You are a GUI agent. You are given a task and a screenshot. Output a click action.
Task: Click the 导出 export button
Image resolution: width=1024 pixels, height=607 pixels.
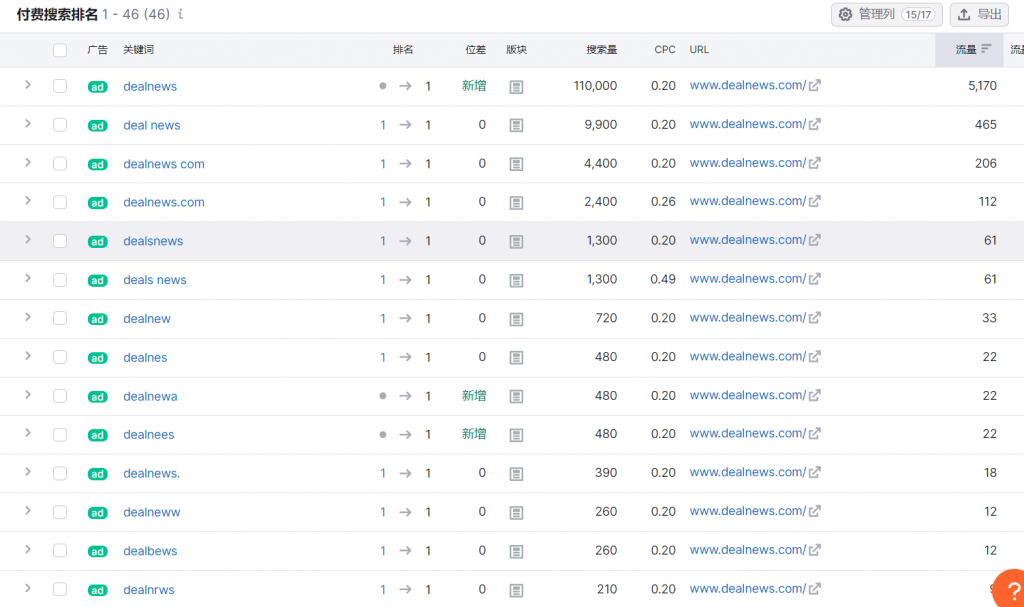[x=979, y=14]
